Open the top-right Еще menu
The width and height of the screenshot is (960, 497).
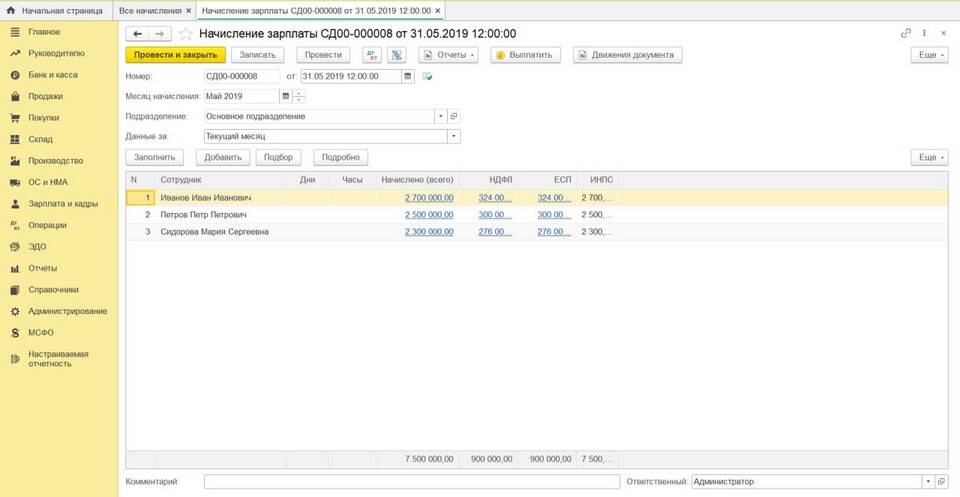[x=929, y=55]
